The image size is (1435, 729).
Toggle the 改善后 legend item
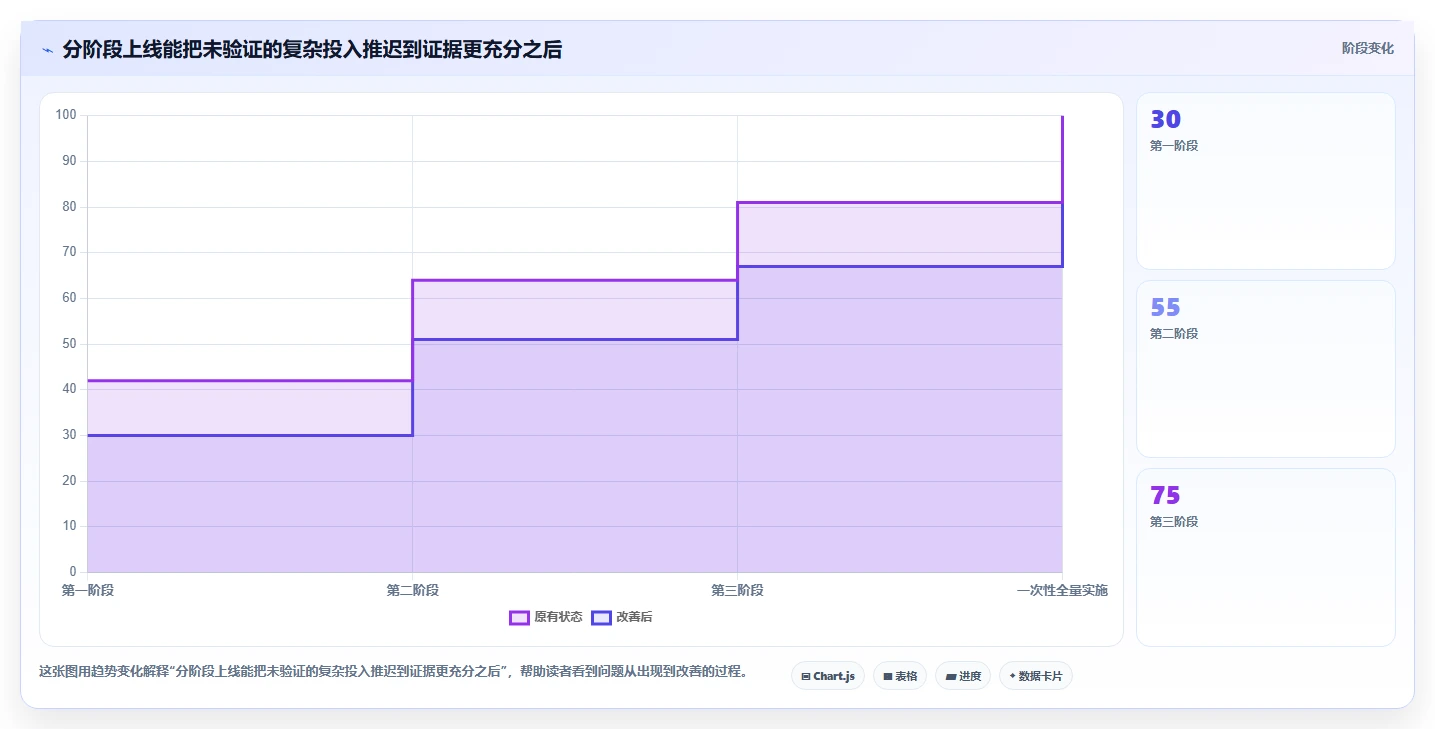(622, 618)
